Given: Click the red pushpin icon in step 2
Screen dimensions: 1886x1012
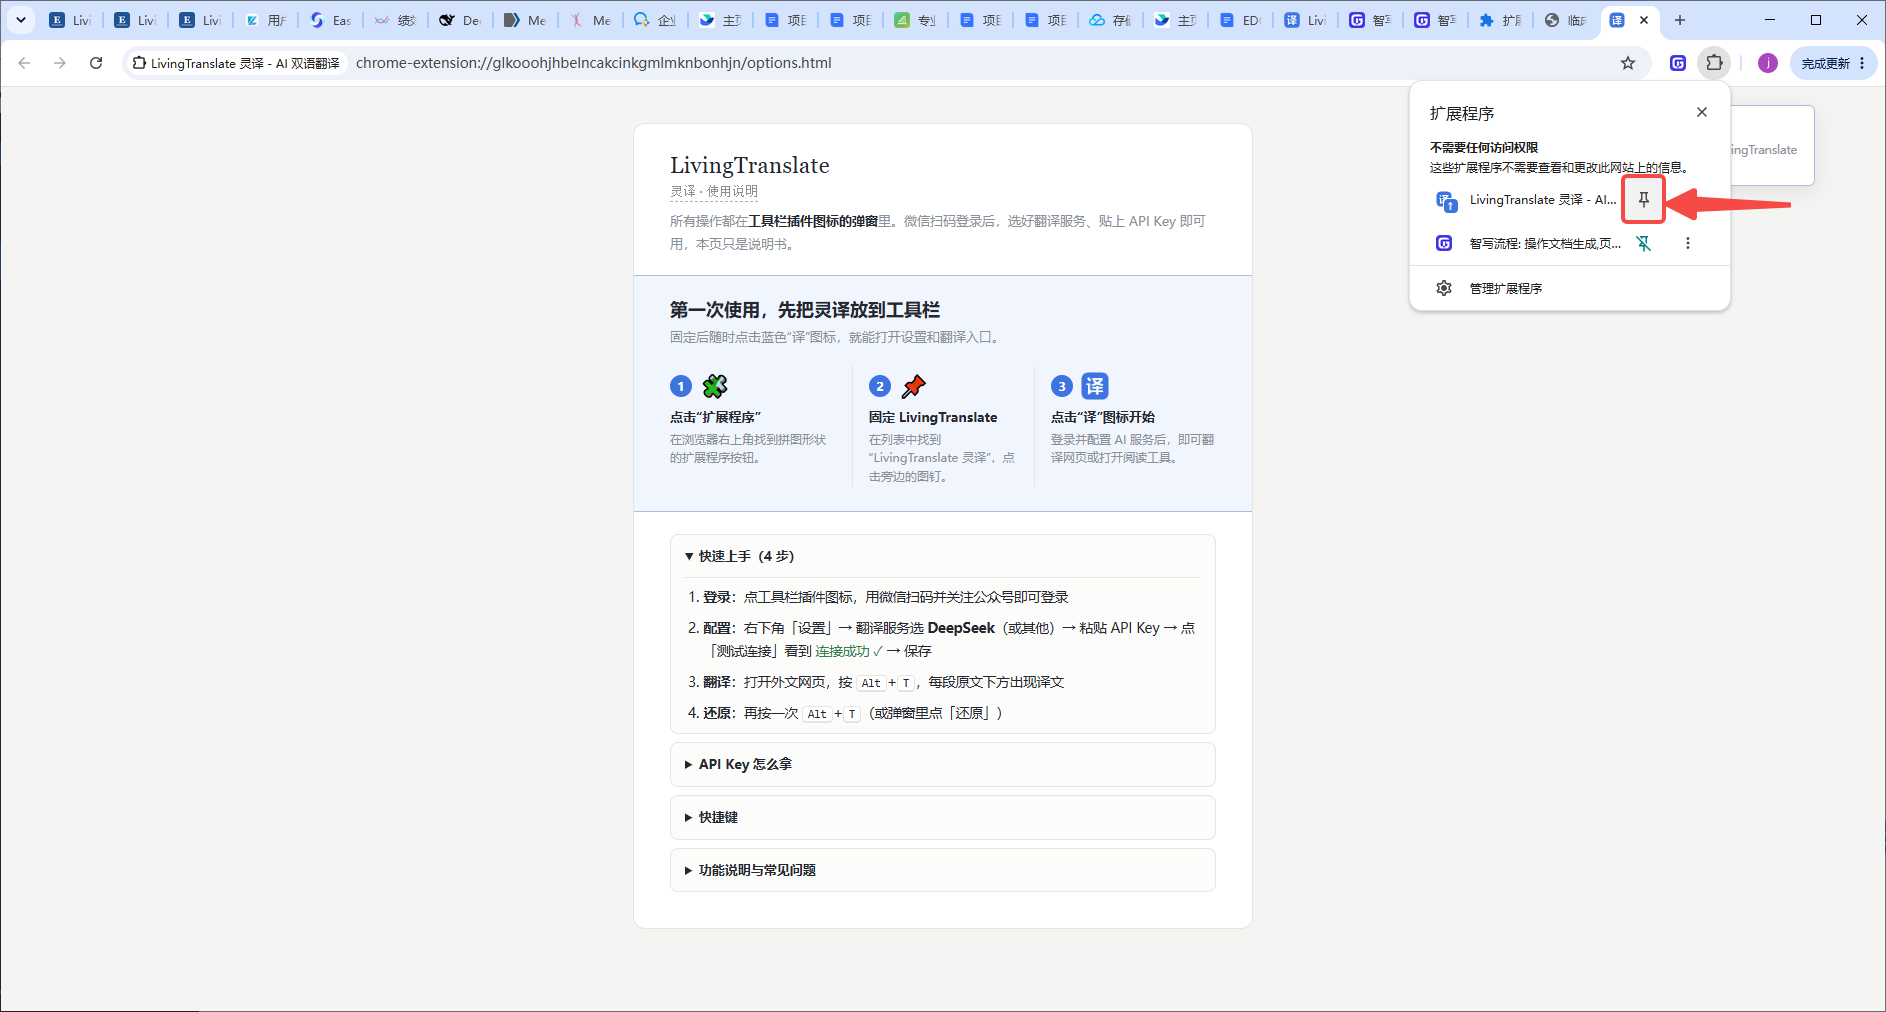Looking at the screenshot, I should [x=914, y=386].
